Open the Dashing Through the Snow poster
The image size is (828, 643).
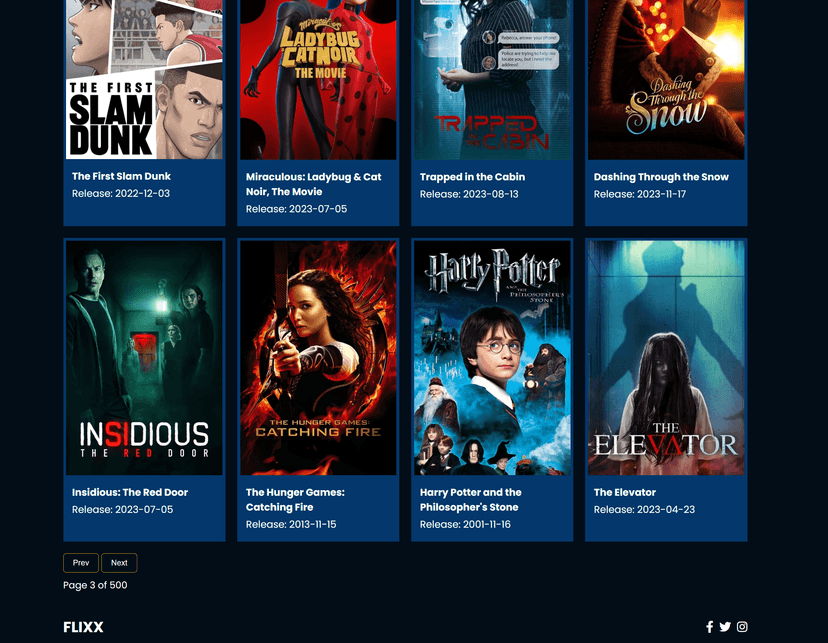666,80
